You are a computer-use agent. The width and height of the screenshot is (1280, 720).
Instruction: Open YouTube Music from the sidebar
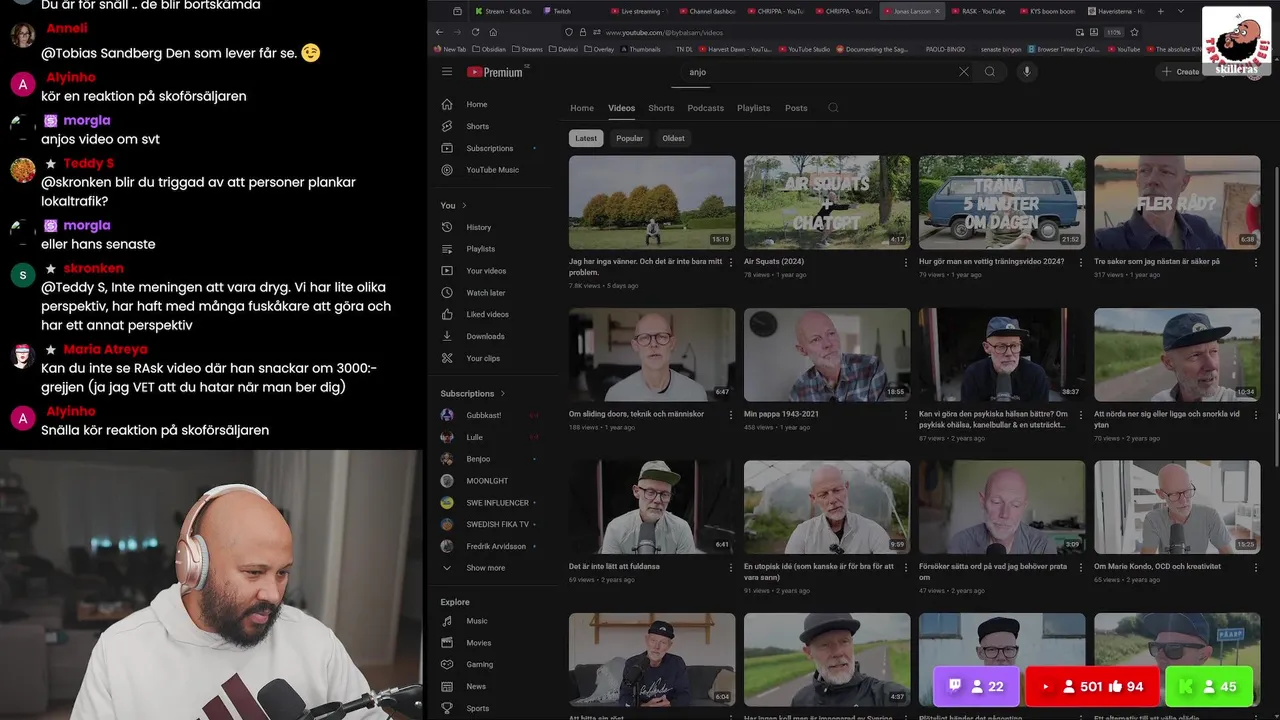(492, 170)
